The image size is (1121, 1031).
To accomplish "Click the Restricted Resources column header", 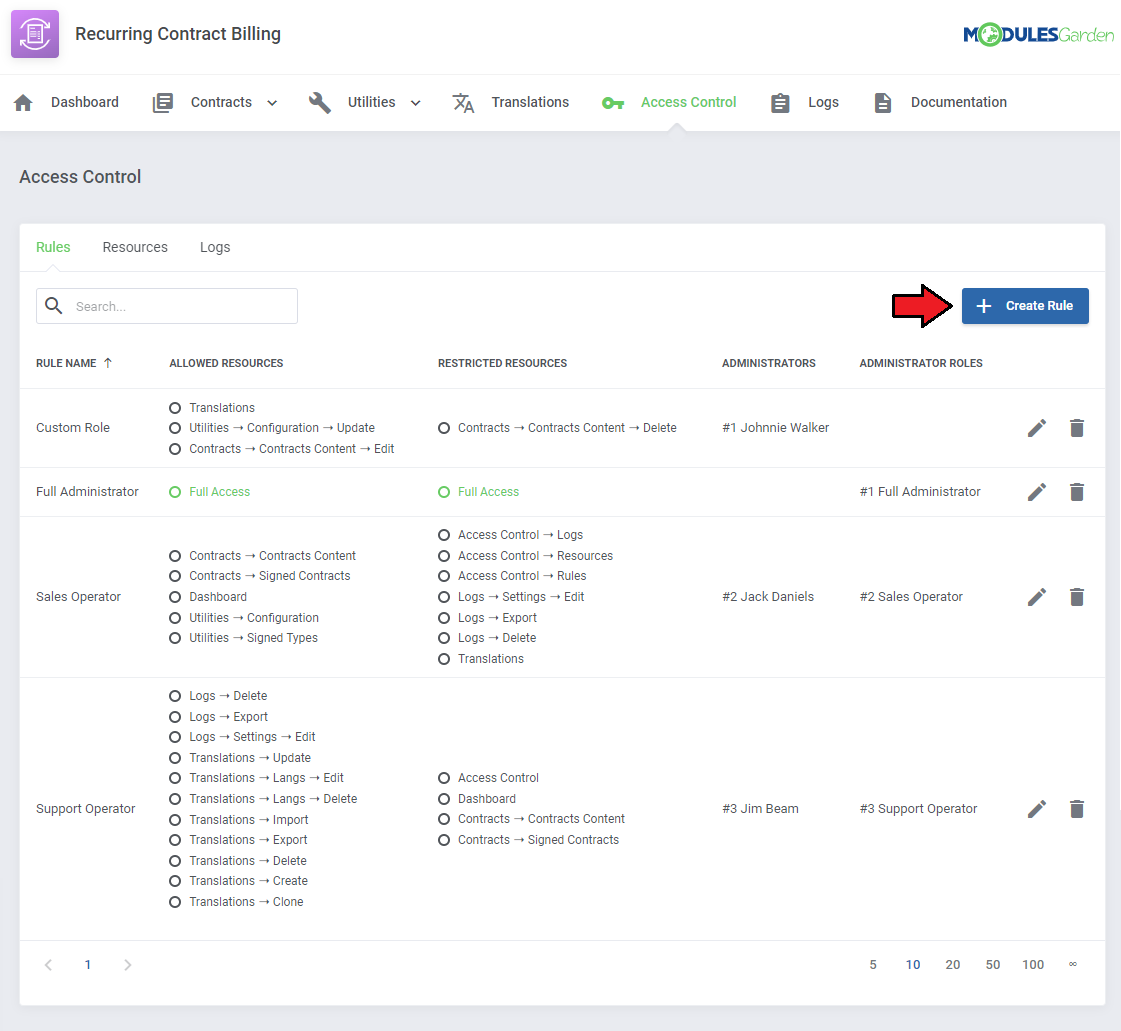I will point(502,363).
